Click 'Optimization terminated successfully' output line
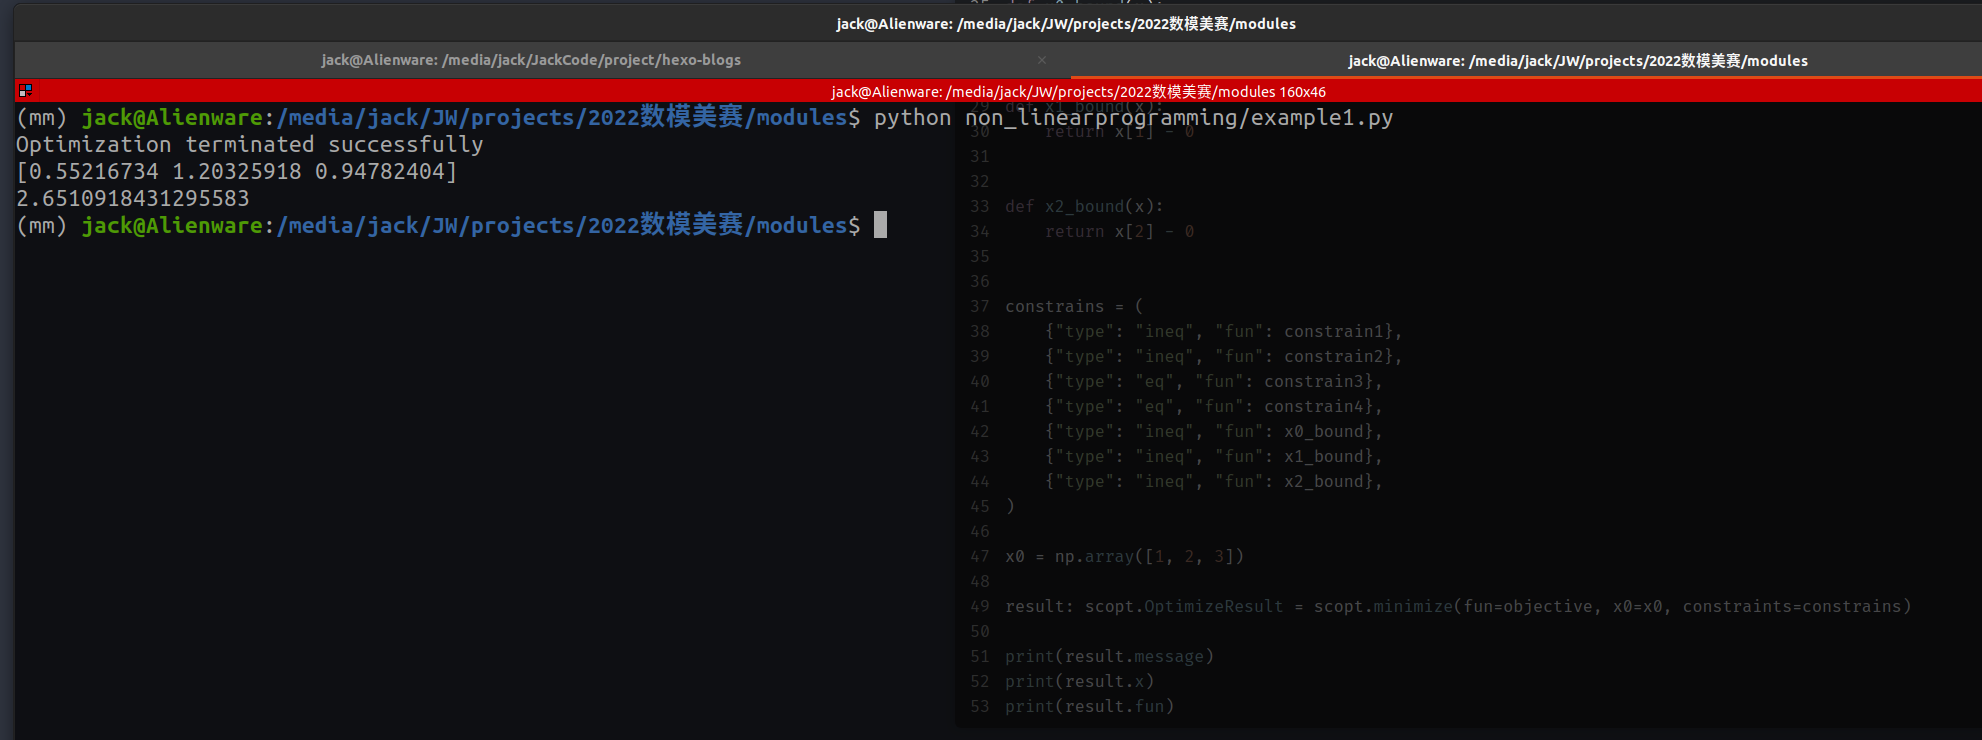The image size is (1982, 740). [x=250, y=145]
